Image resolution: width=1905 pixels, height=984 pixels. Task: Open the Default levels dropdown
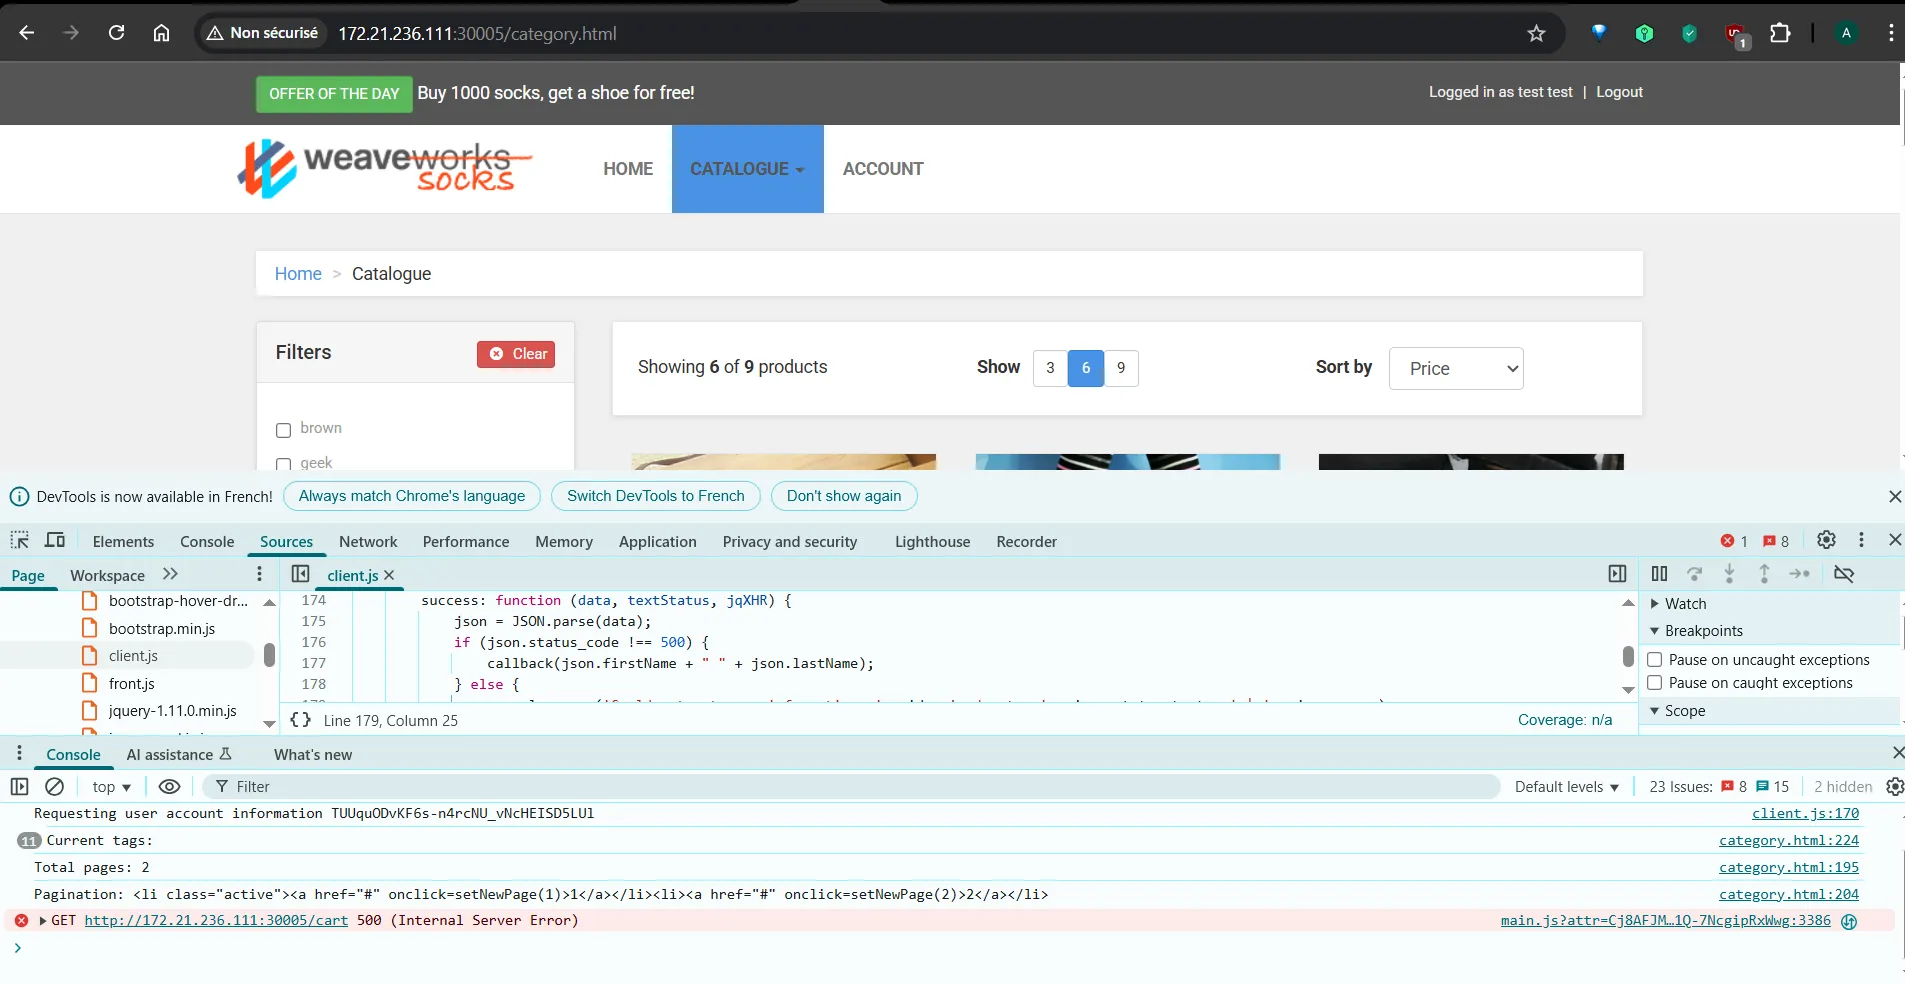tap(1566, 787)
